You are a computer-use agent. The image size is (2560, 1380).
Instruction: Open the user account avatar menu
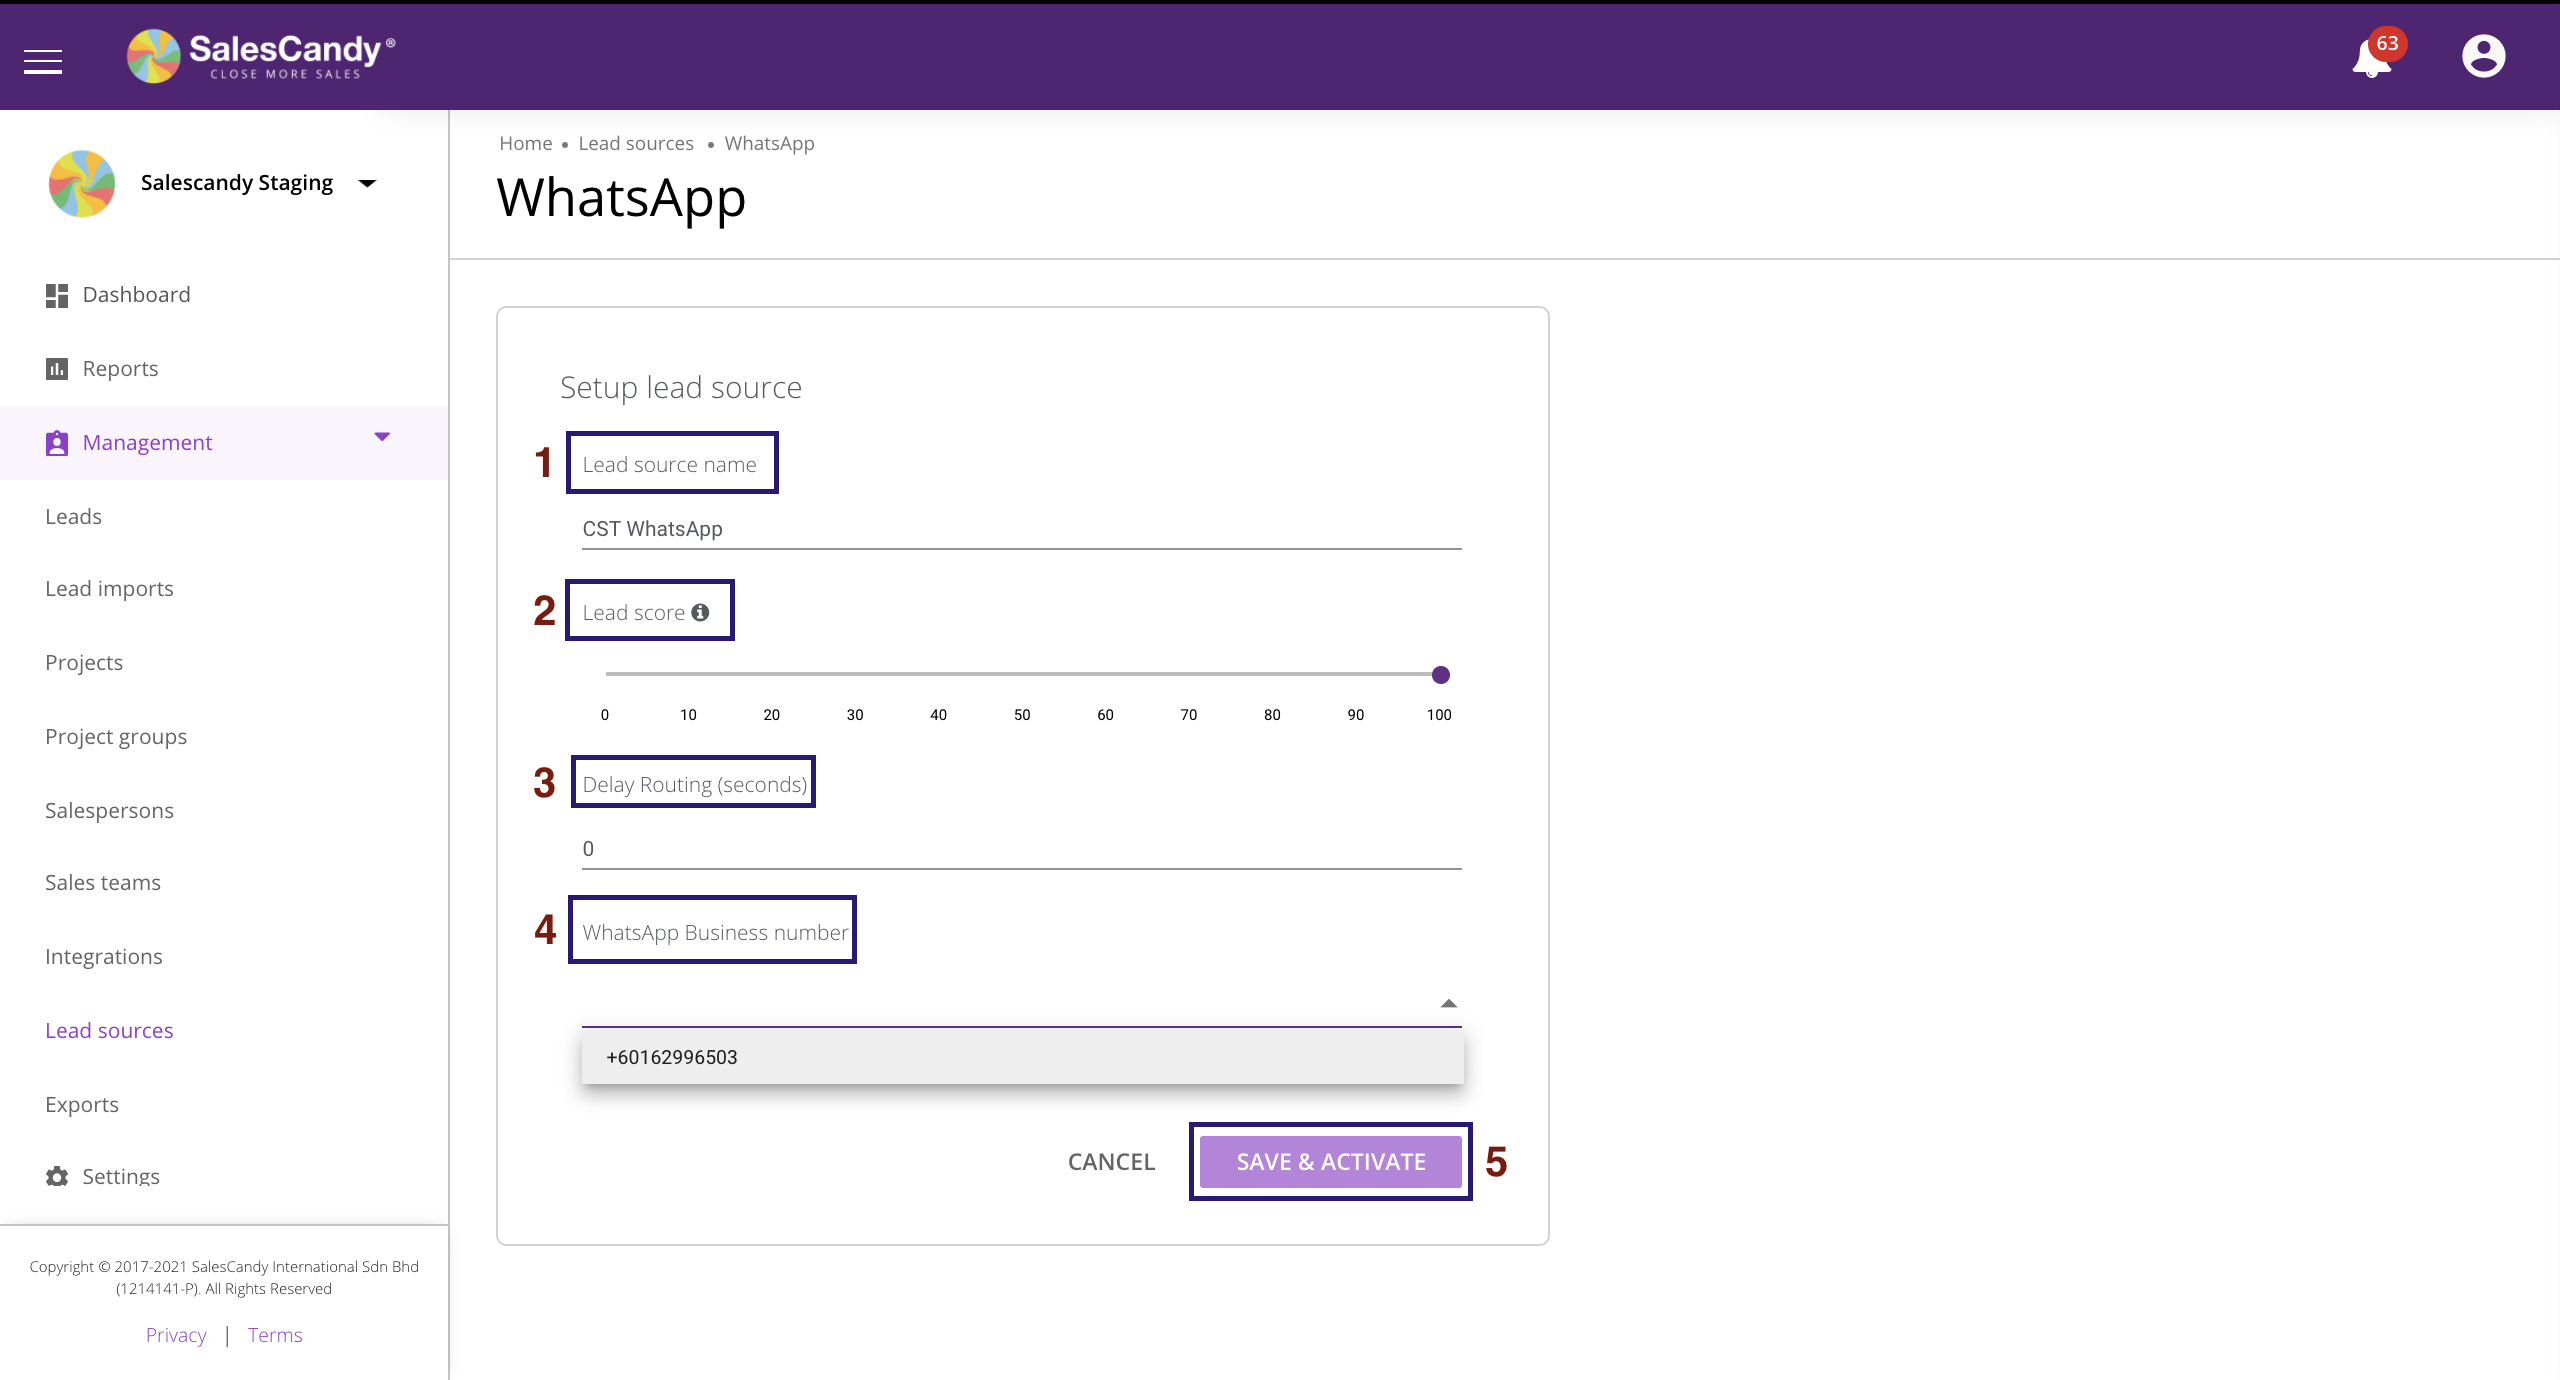click(2483, 56)
